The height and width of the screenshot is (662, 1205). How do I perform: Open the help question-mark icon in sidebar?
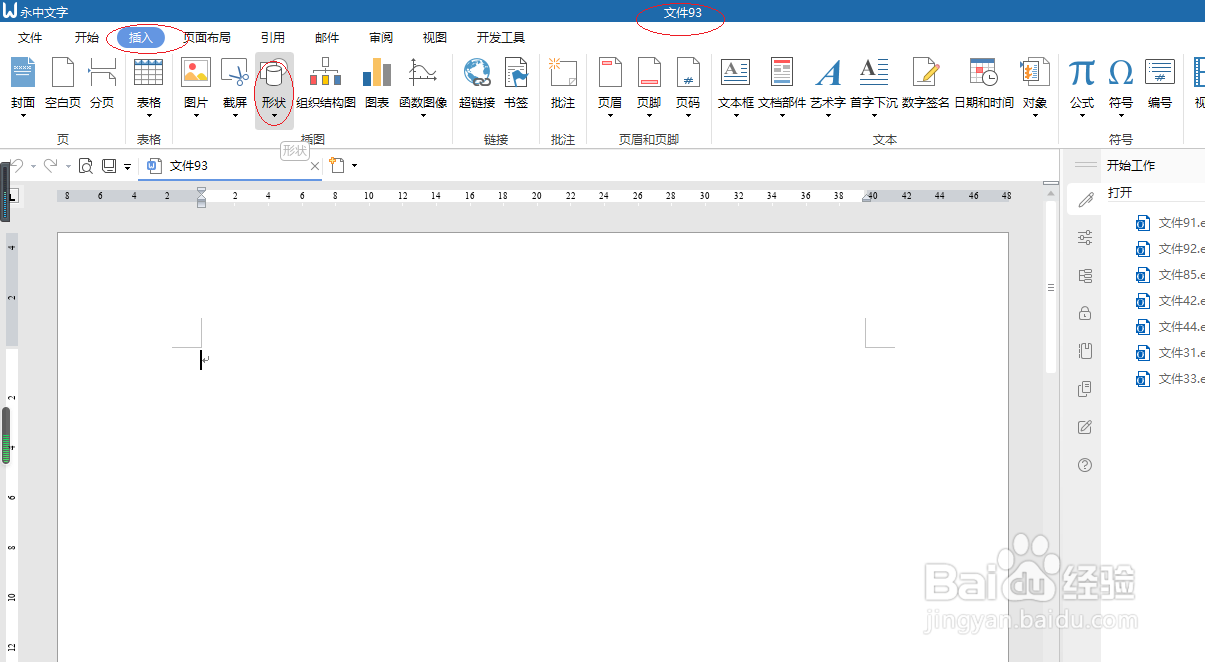point(1085,465)
